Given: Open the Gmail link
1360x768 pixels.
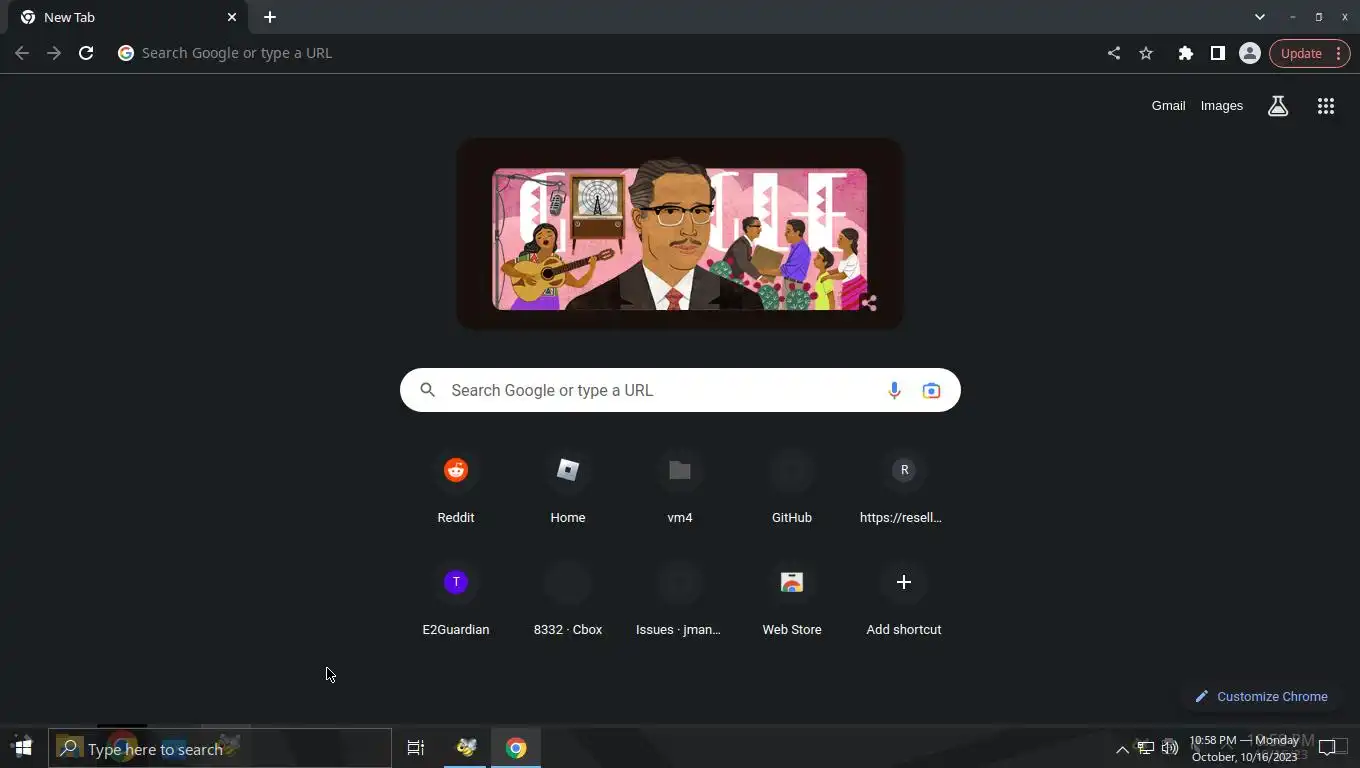Looking at the screenshot, I should pos(1168,105).
